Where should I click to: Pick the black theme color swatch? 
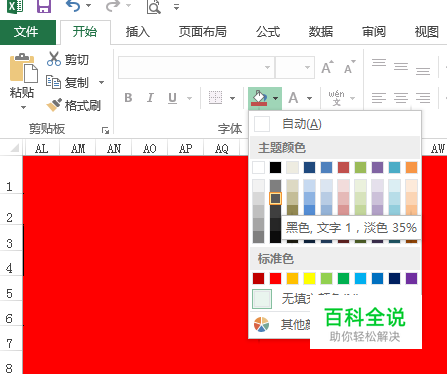click(x=275, y=167)
